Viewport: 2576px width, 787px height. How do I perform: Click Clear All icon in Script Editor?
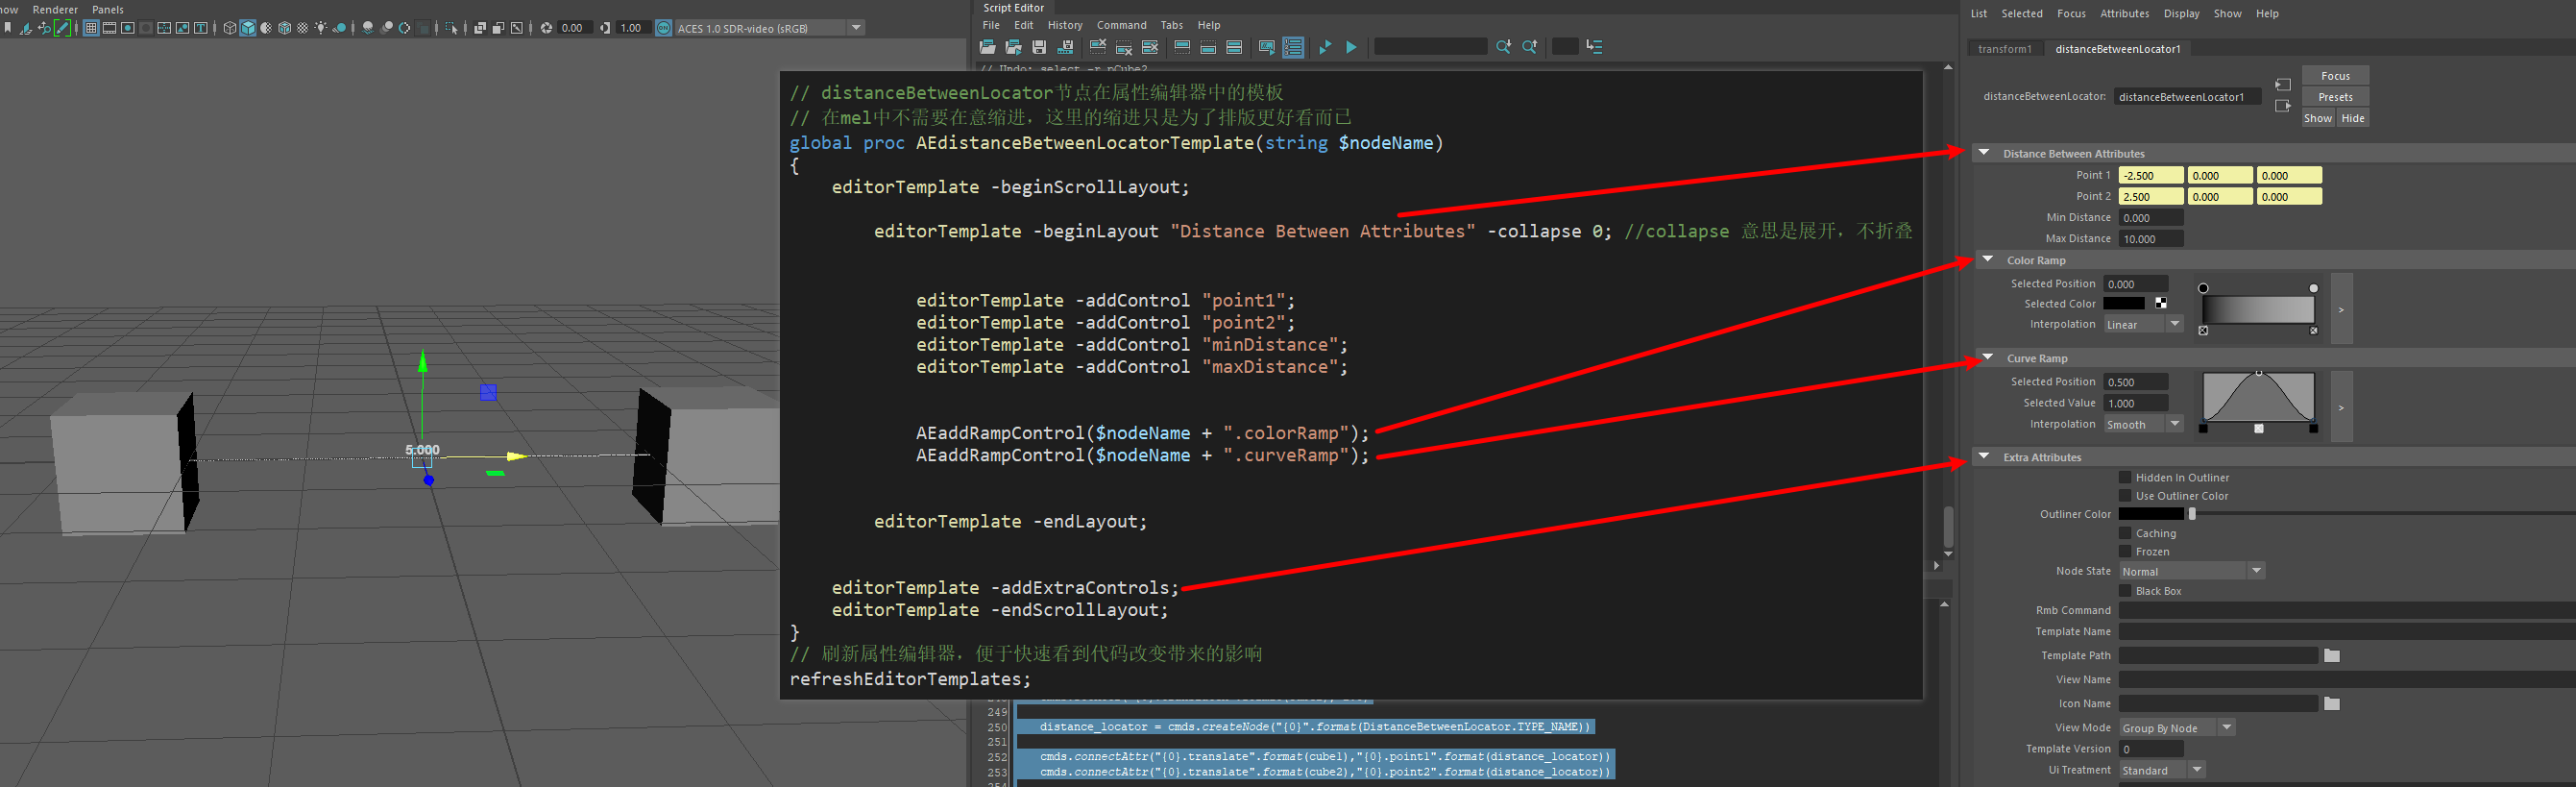tap(1150, 47)
